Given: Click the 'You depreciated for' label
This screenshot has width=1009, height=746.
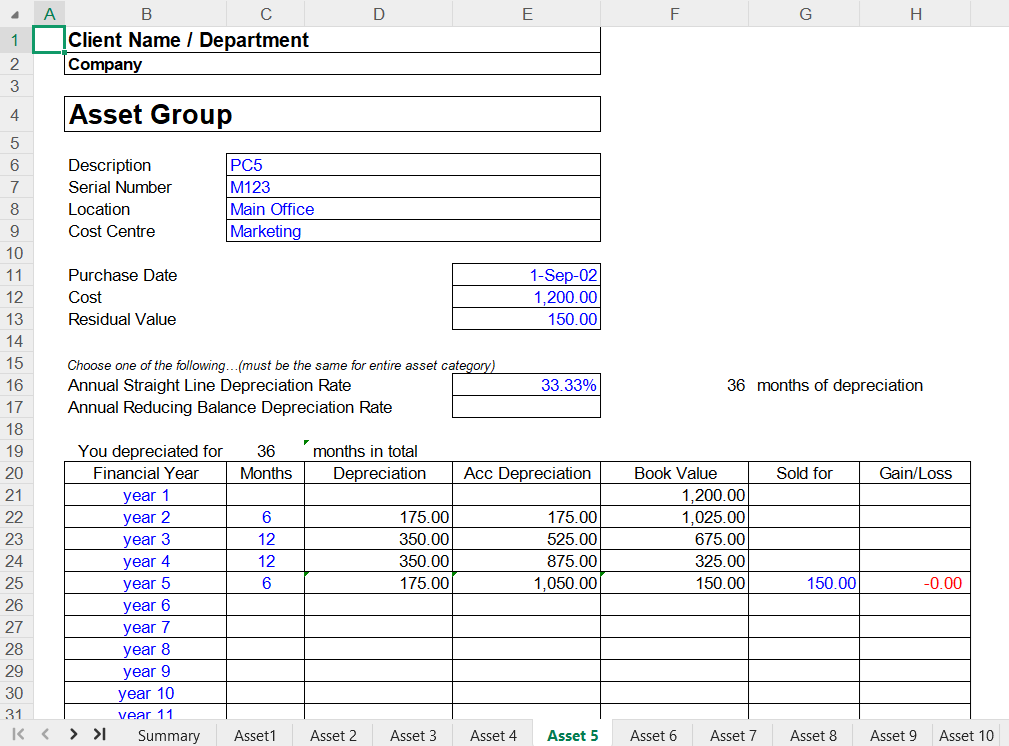Looking at the screenshot, I should 150,451.
